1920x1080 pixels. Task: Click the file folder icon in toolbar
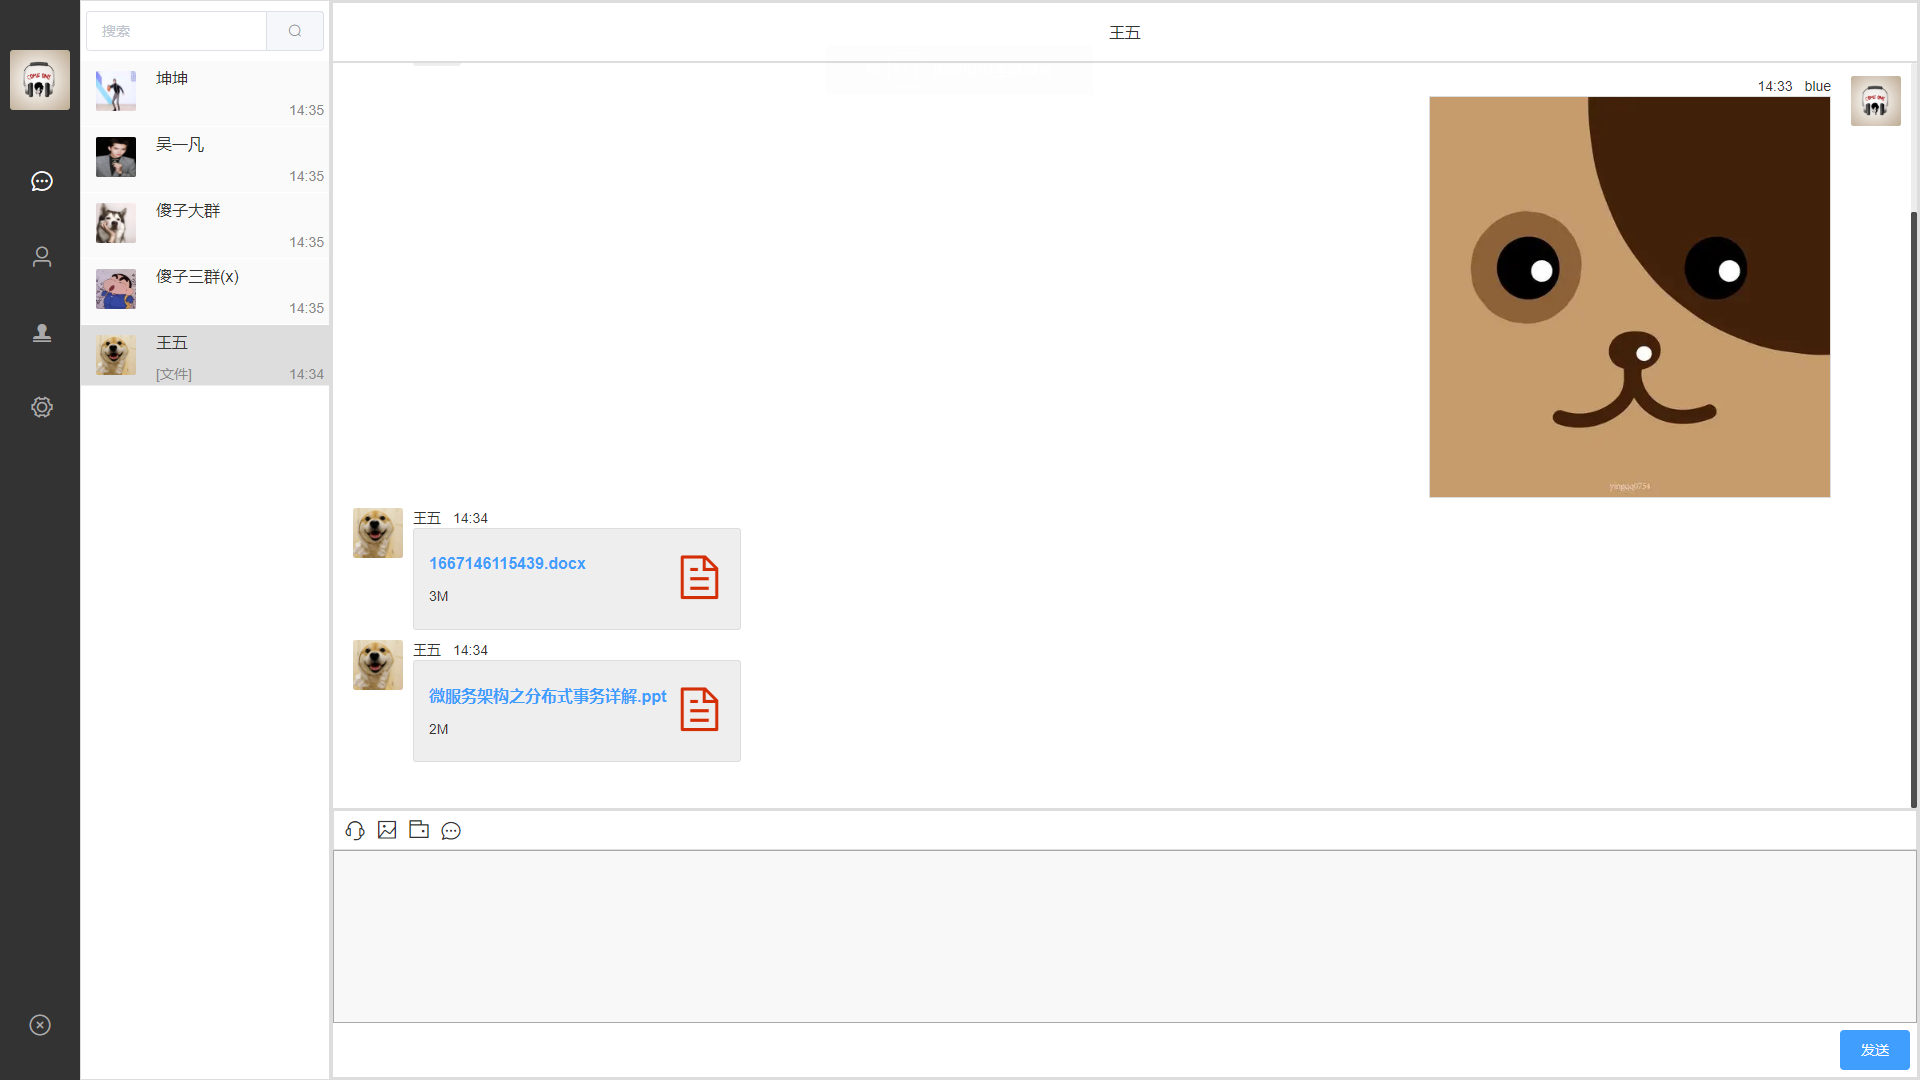click(x=419, y=830)
